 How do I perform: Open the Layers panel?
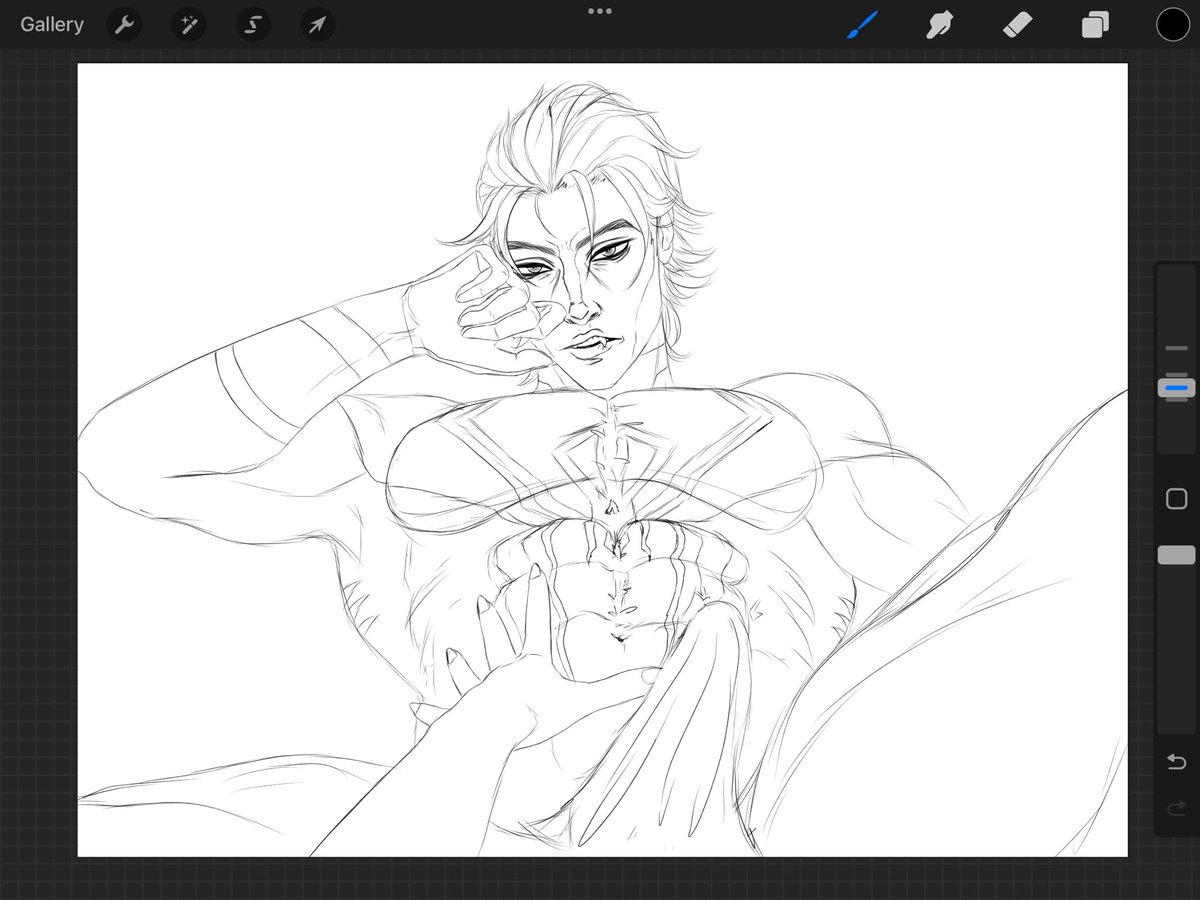(x=1095, y=25)
